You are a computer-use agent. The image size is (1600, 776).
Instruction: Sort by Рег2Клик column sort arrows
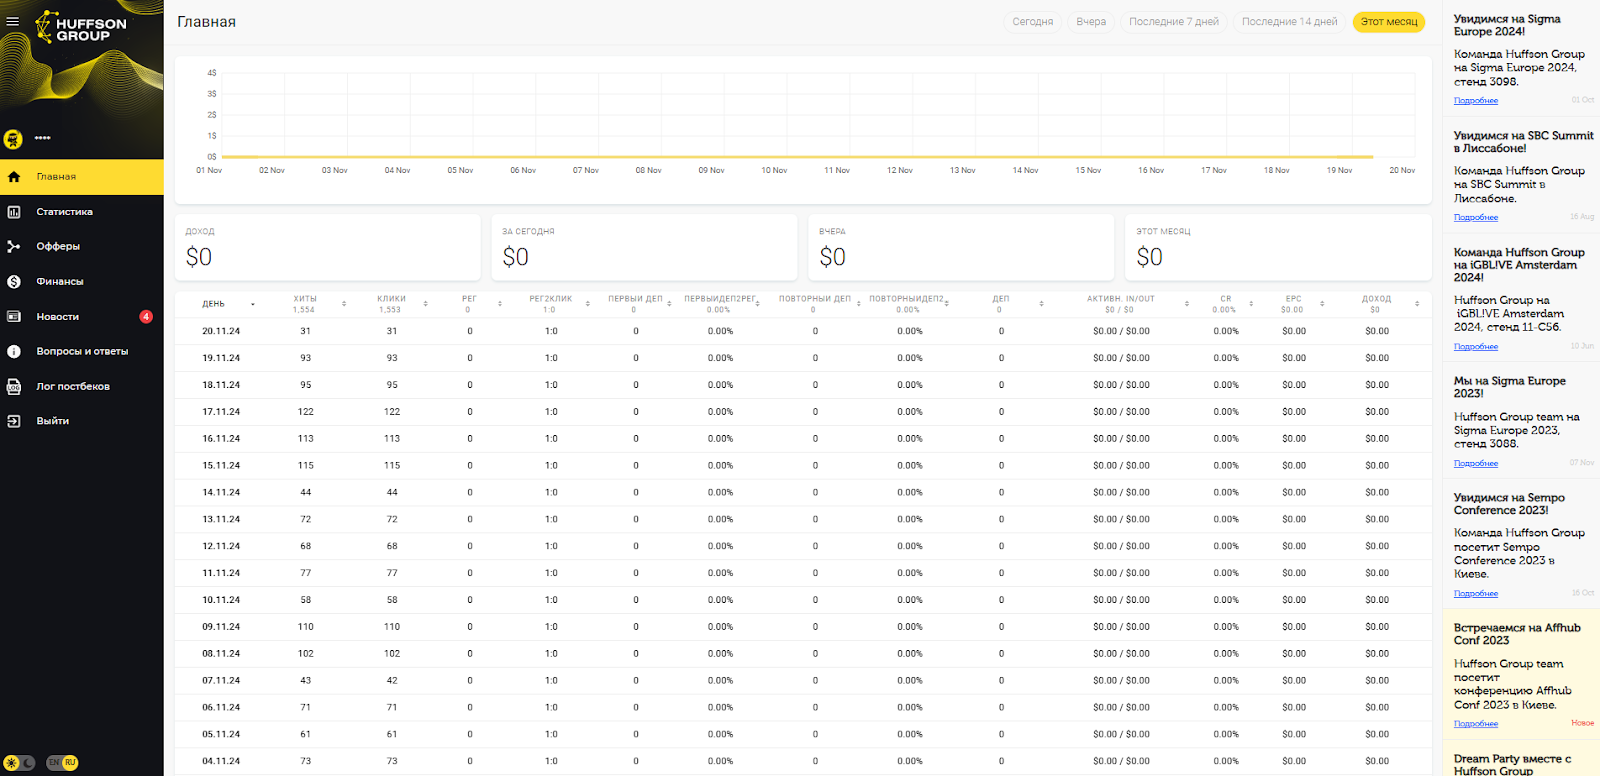pos(587,304)
